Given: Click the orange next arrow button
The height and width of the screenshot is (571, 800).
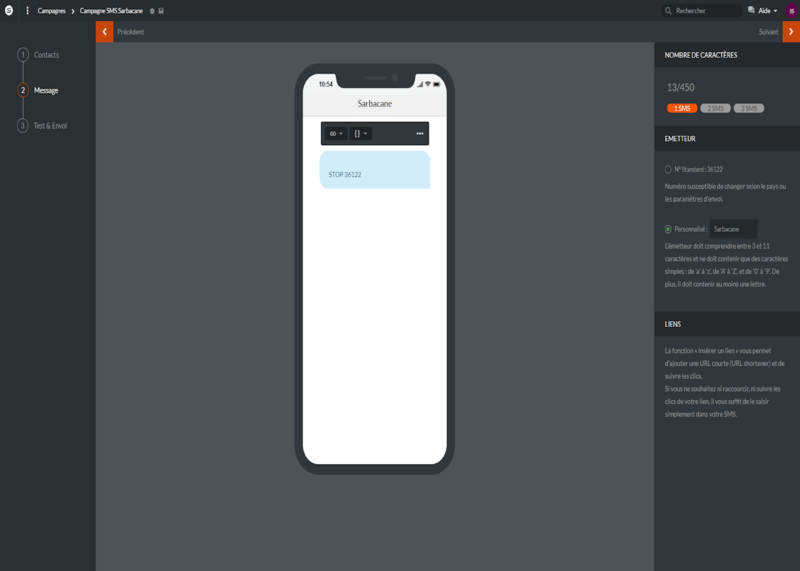Looking at the screenshot, I should 791,32.
